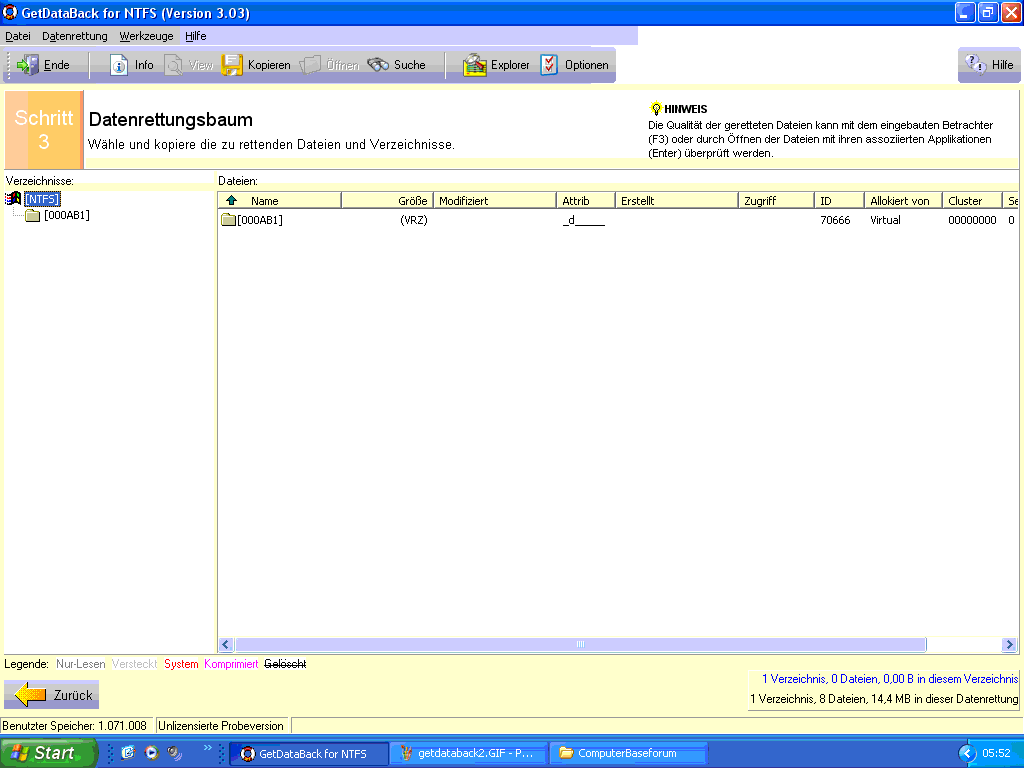Click the View magnifier toolbar icon
This screenshot has height=768, width=1024.
174,65
